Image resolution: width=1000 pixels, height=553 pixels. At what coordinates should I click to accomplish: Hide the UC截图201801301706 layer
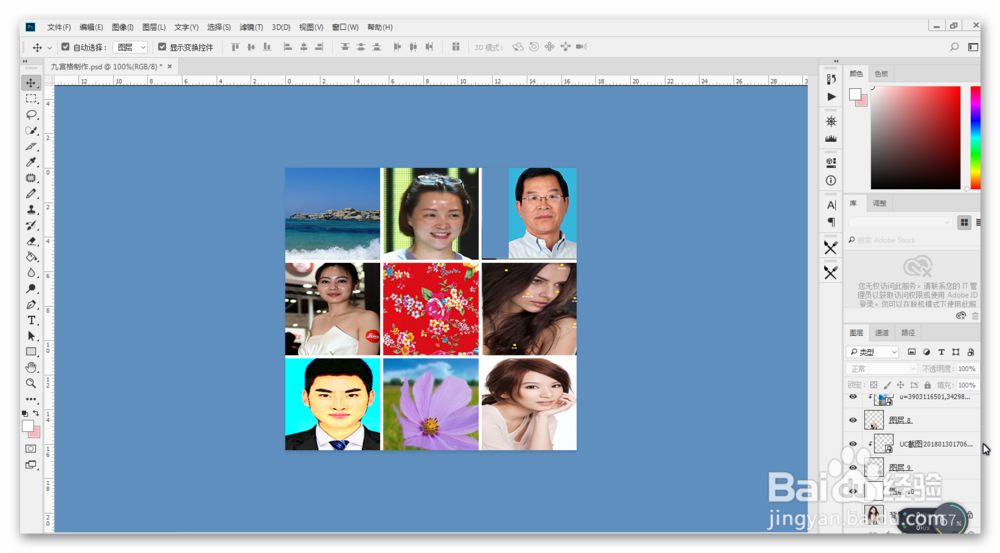[853, 443]
